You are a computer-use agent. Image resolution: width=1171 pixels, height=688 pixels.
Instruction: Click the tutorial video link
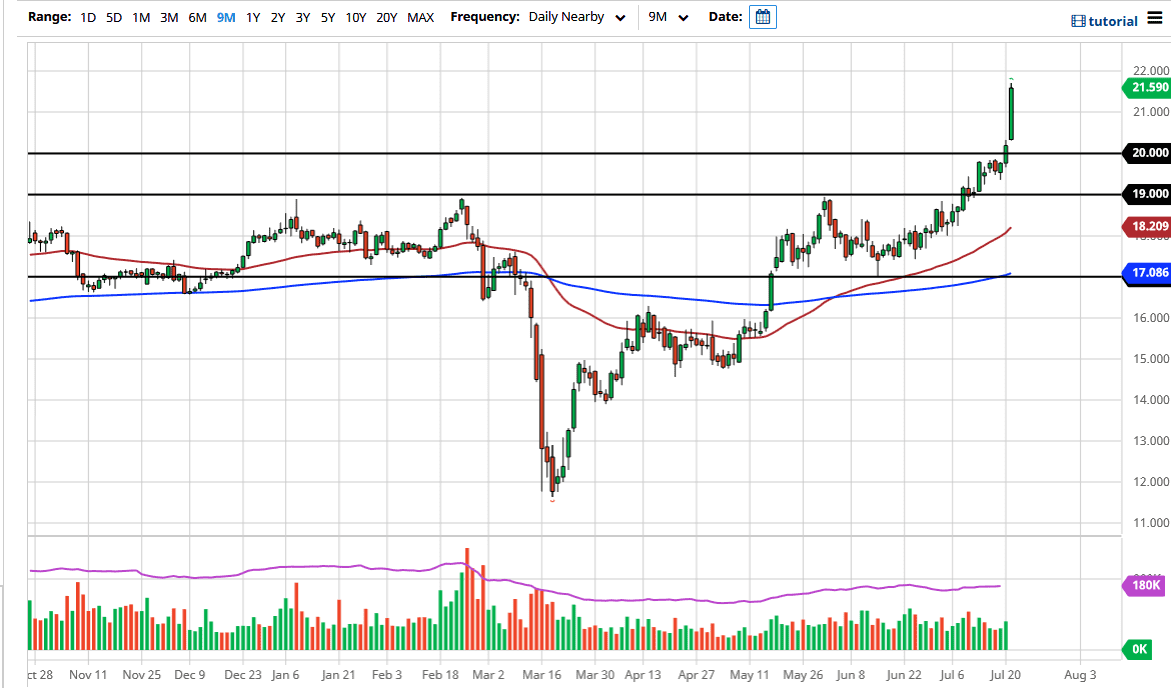tap(1104, 21)
